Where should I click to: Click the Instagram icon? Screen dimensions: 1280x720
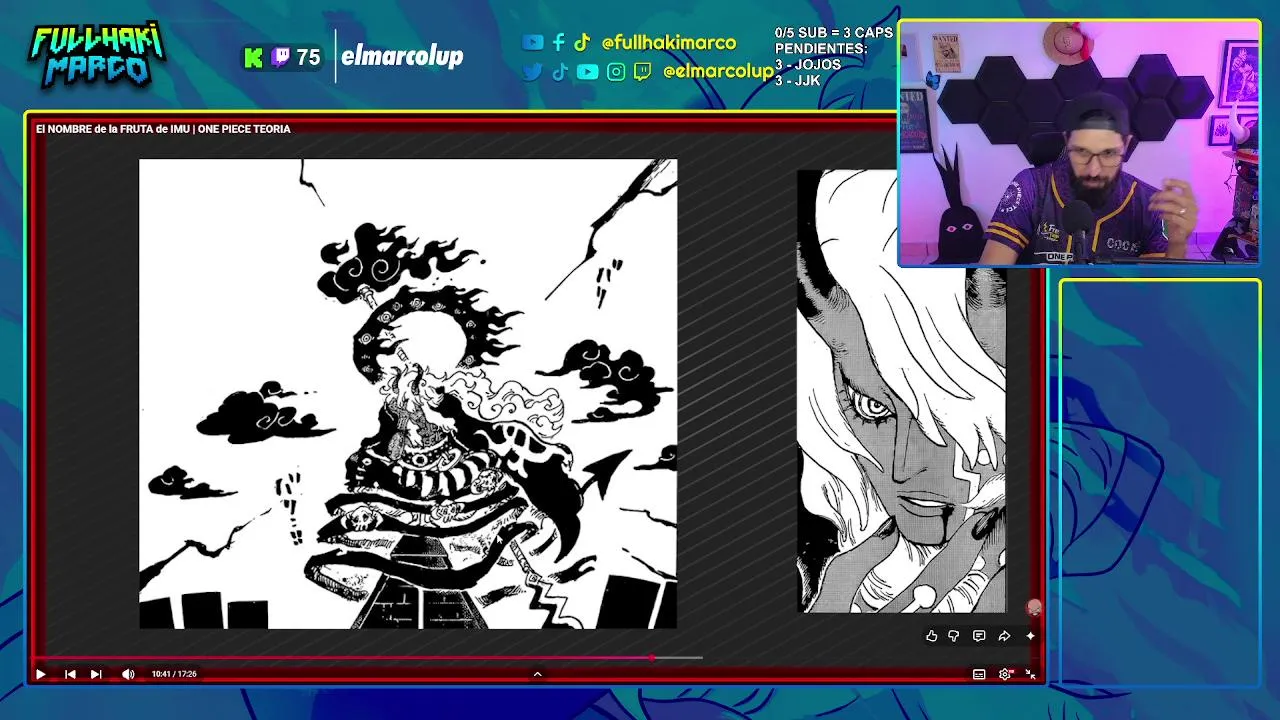616,72
